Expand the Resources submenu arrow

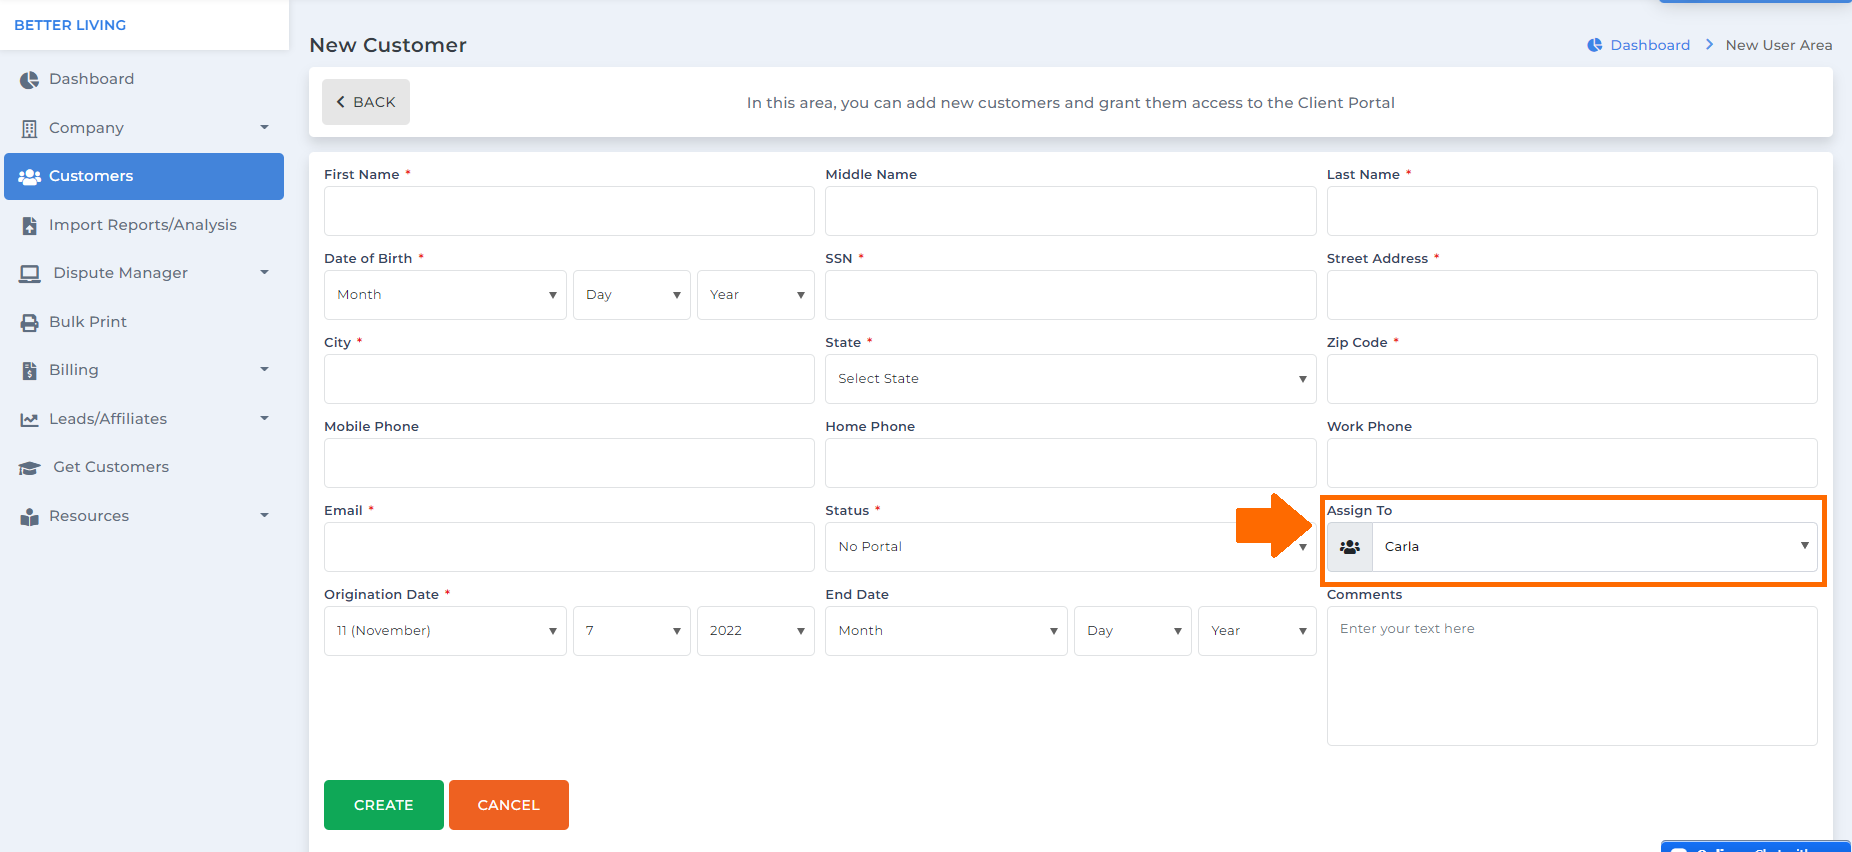click(265, 515)
